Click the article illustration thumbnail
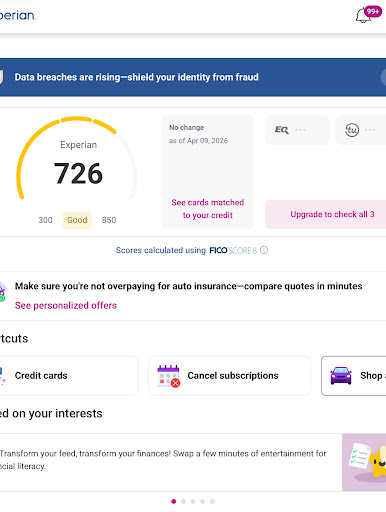Viewport: 386px width, 512px height. tap(364, 462)
